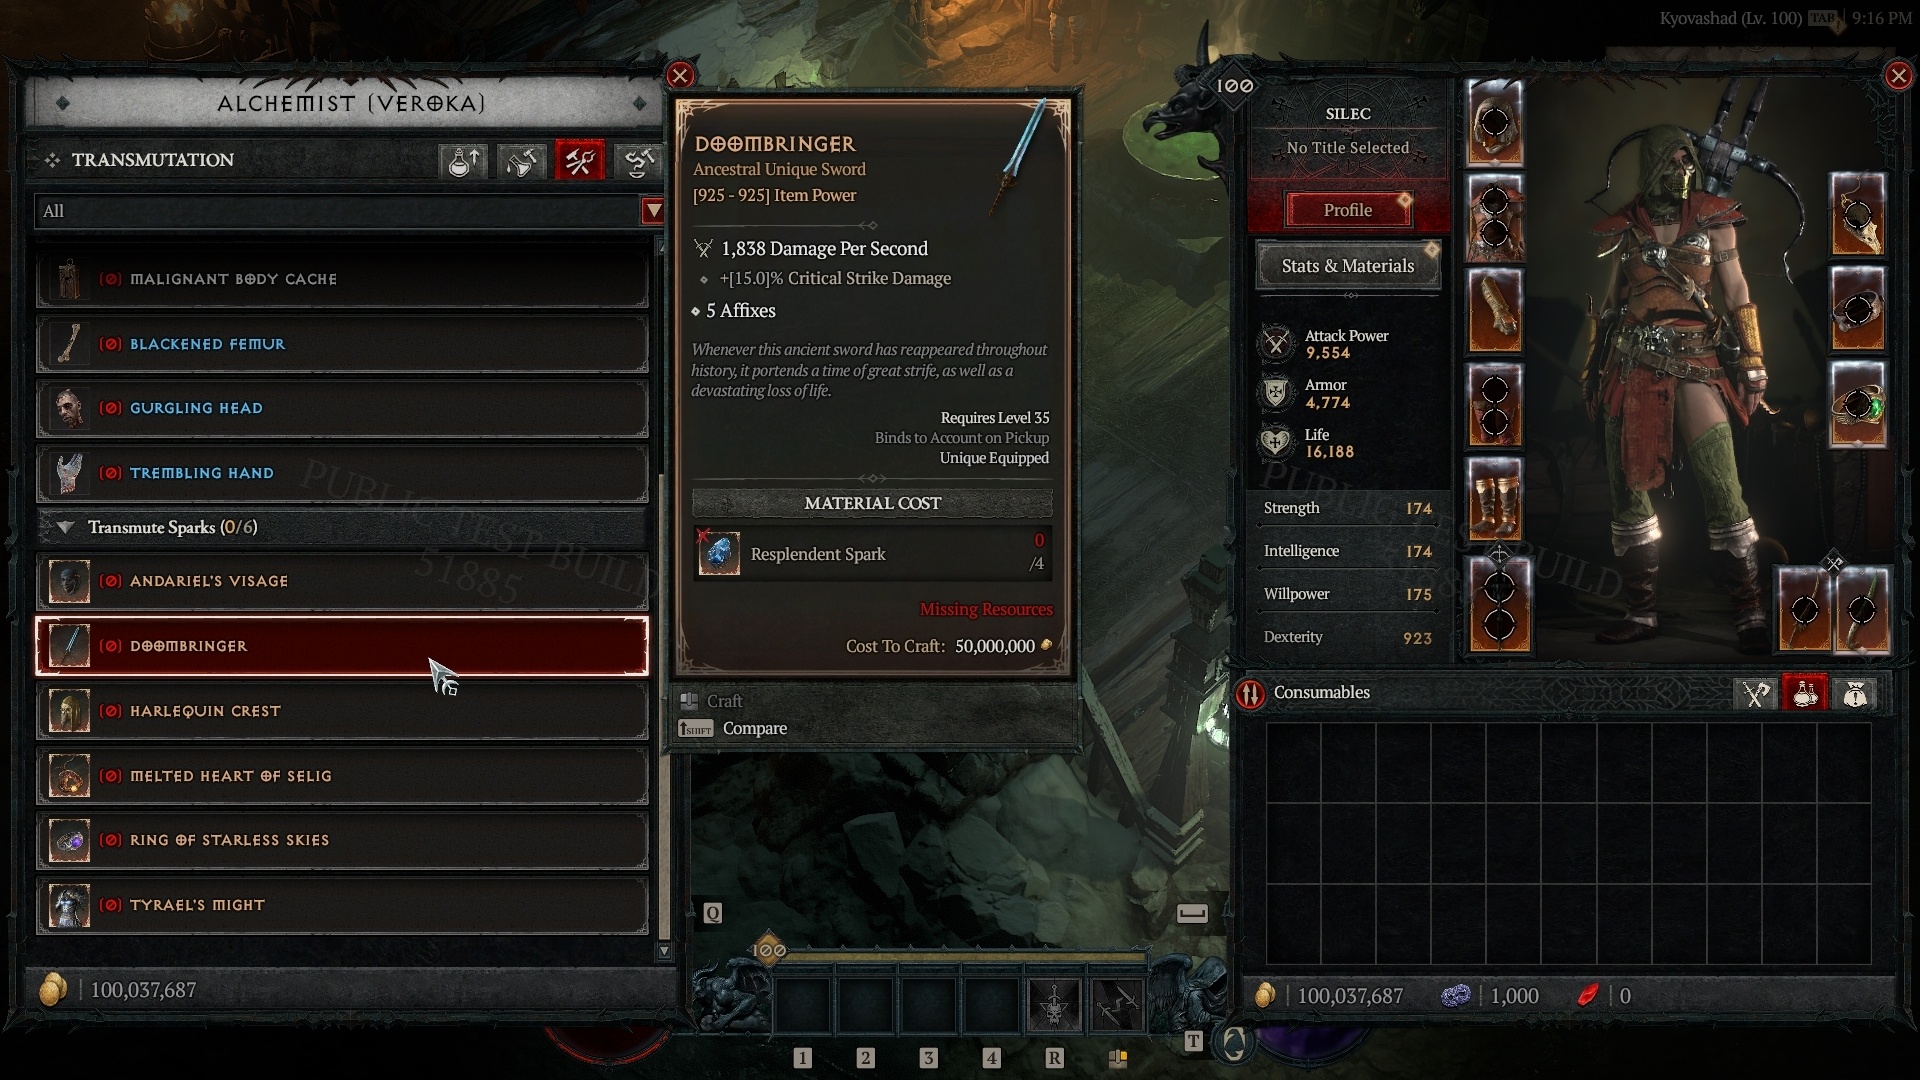Click the Transmutation wrench/tool icon
1920x1080 pixels.
coord(580,160)
